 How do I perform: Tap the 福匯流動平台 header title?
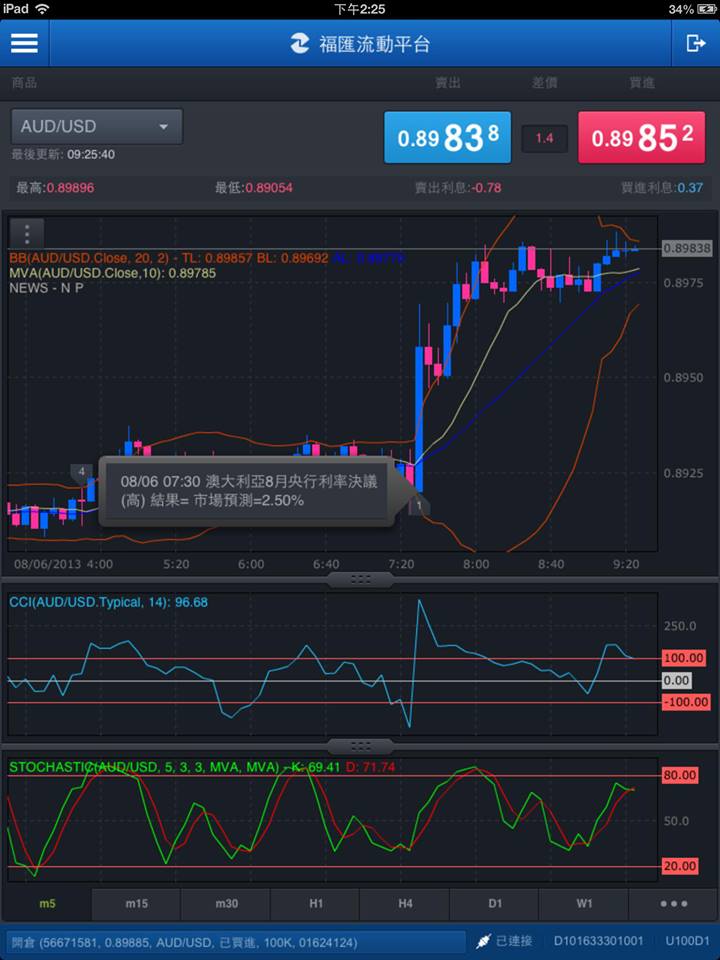(374, 44)
